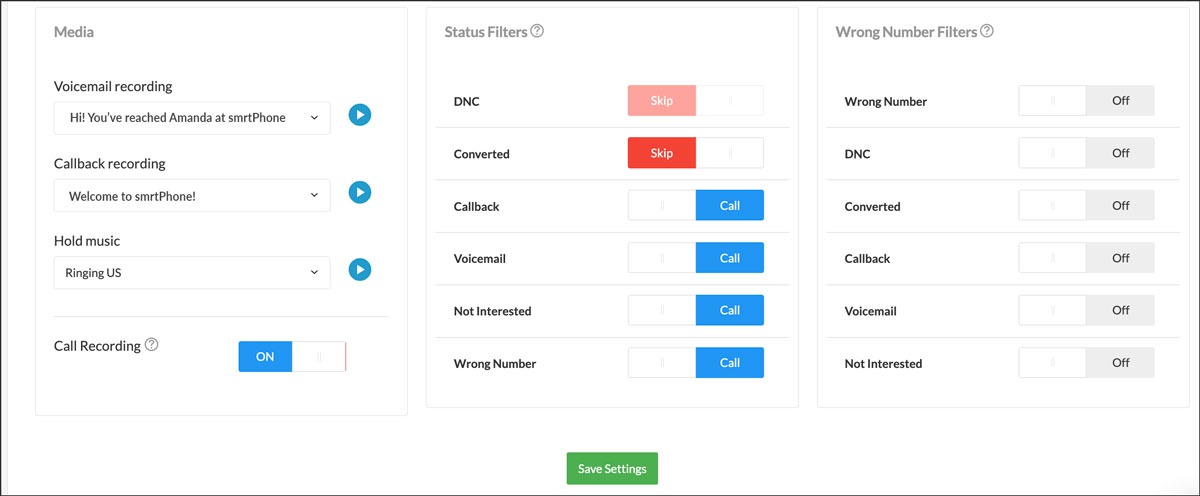Toggle the Wrong Number status filter switch
This screenshot has height=496, width=1200.
point(695,363)
